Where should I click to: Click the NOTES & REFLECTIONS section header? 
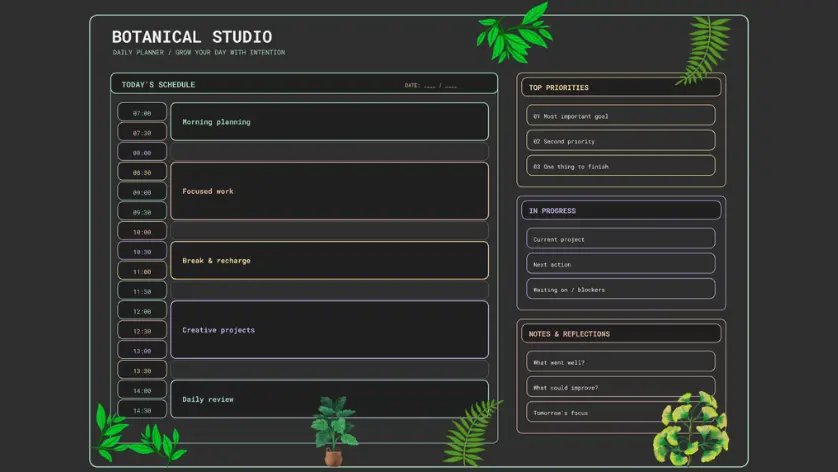(x=620, y=334)
